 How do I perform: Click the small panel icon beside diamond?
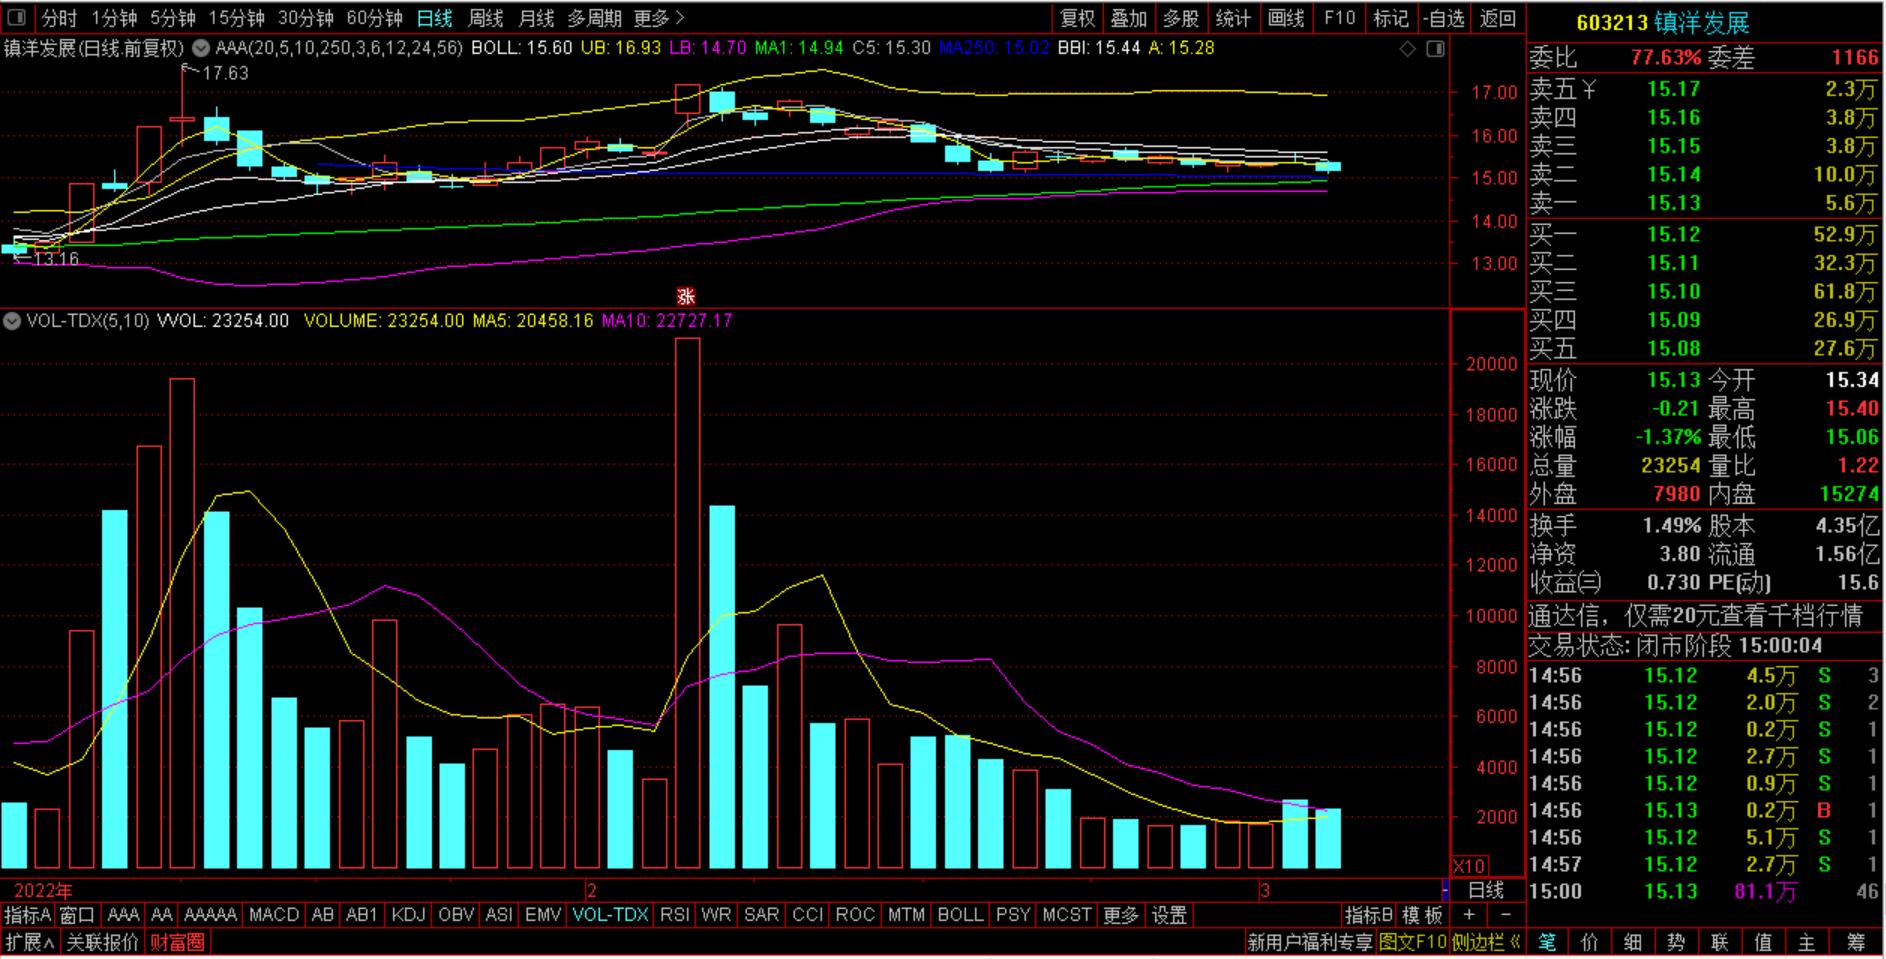(1436, 48)
